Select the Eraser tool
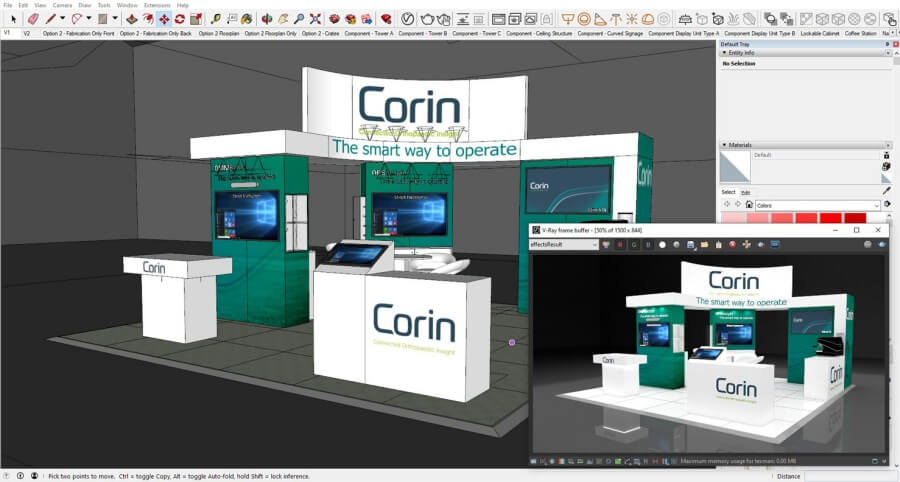Screen dimensions: 900x482 pyautogui.click(x=33, y=19)
